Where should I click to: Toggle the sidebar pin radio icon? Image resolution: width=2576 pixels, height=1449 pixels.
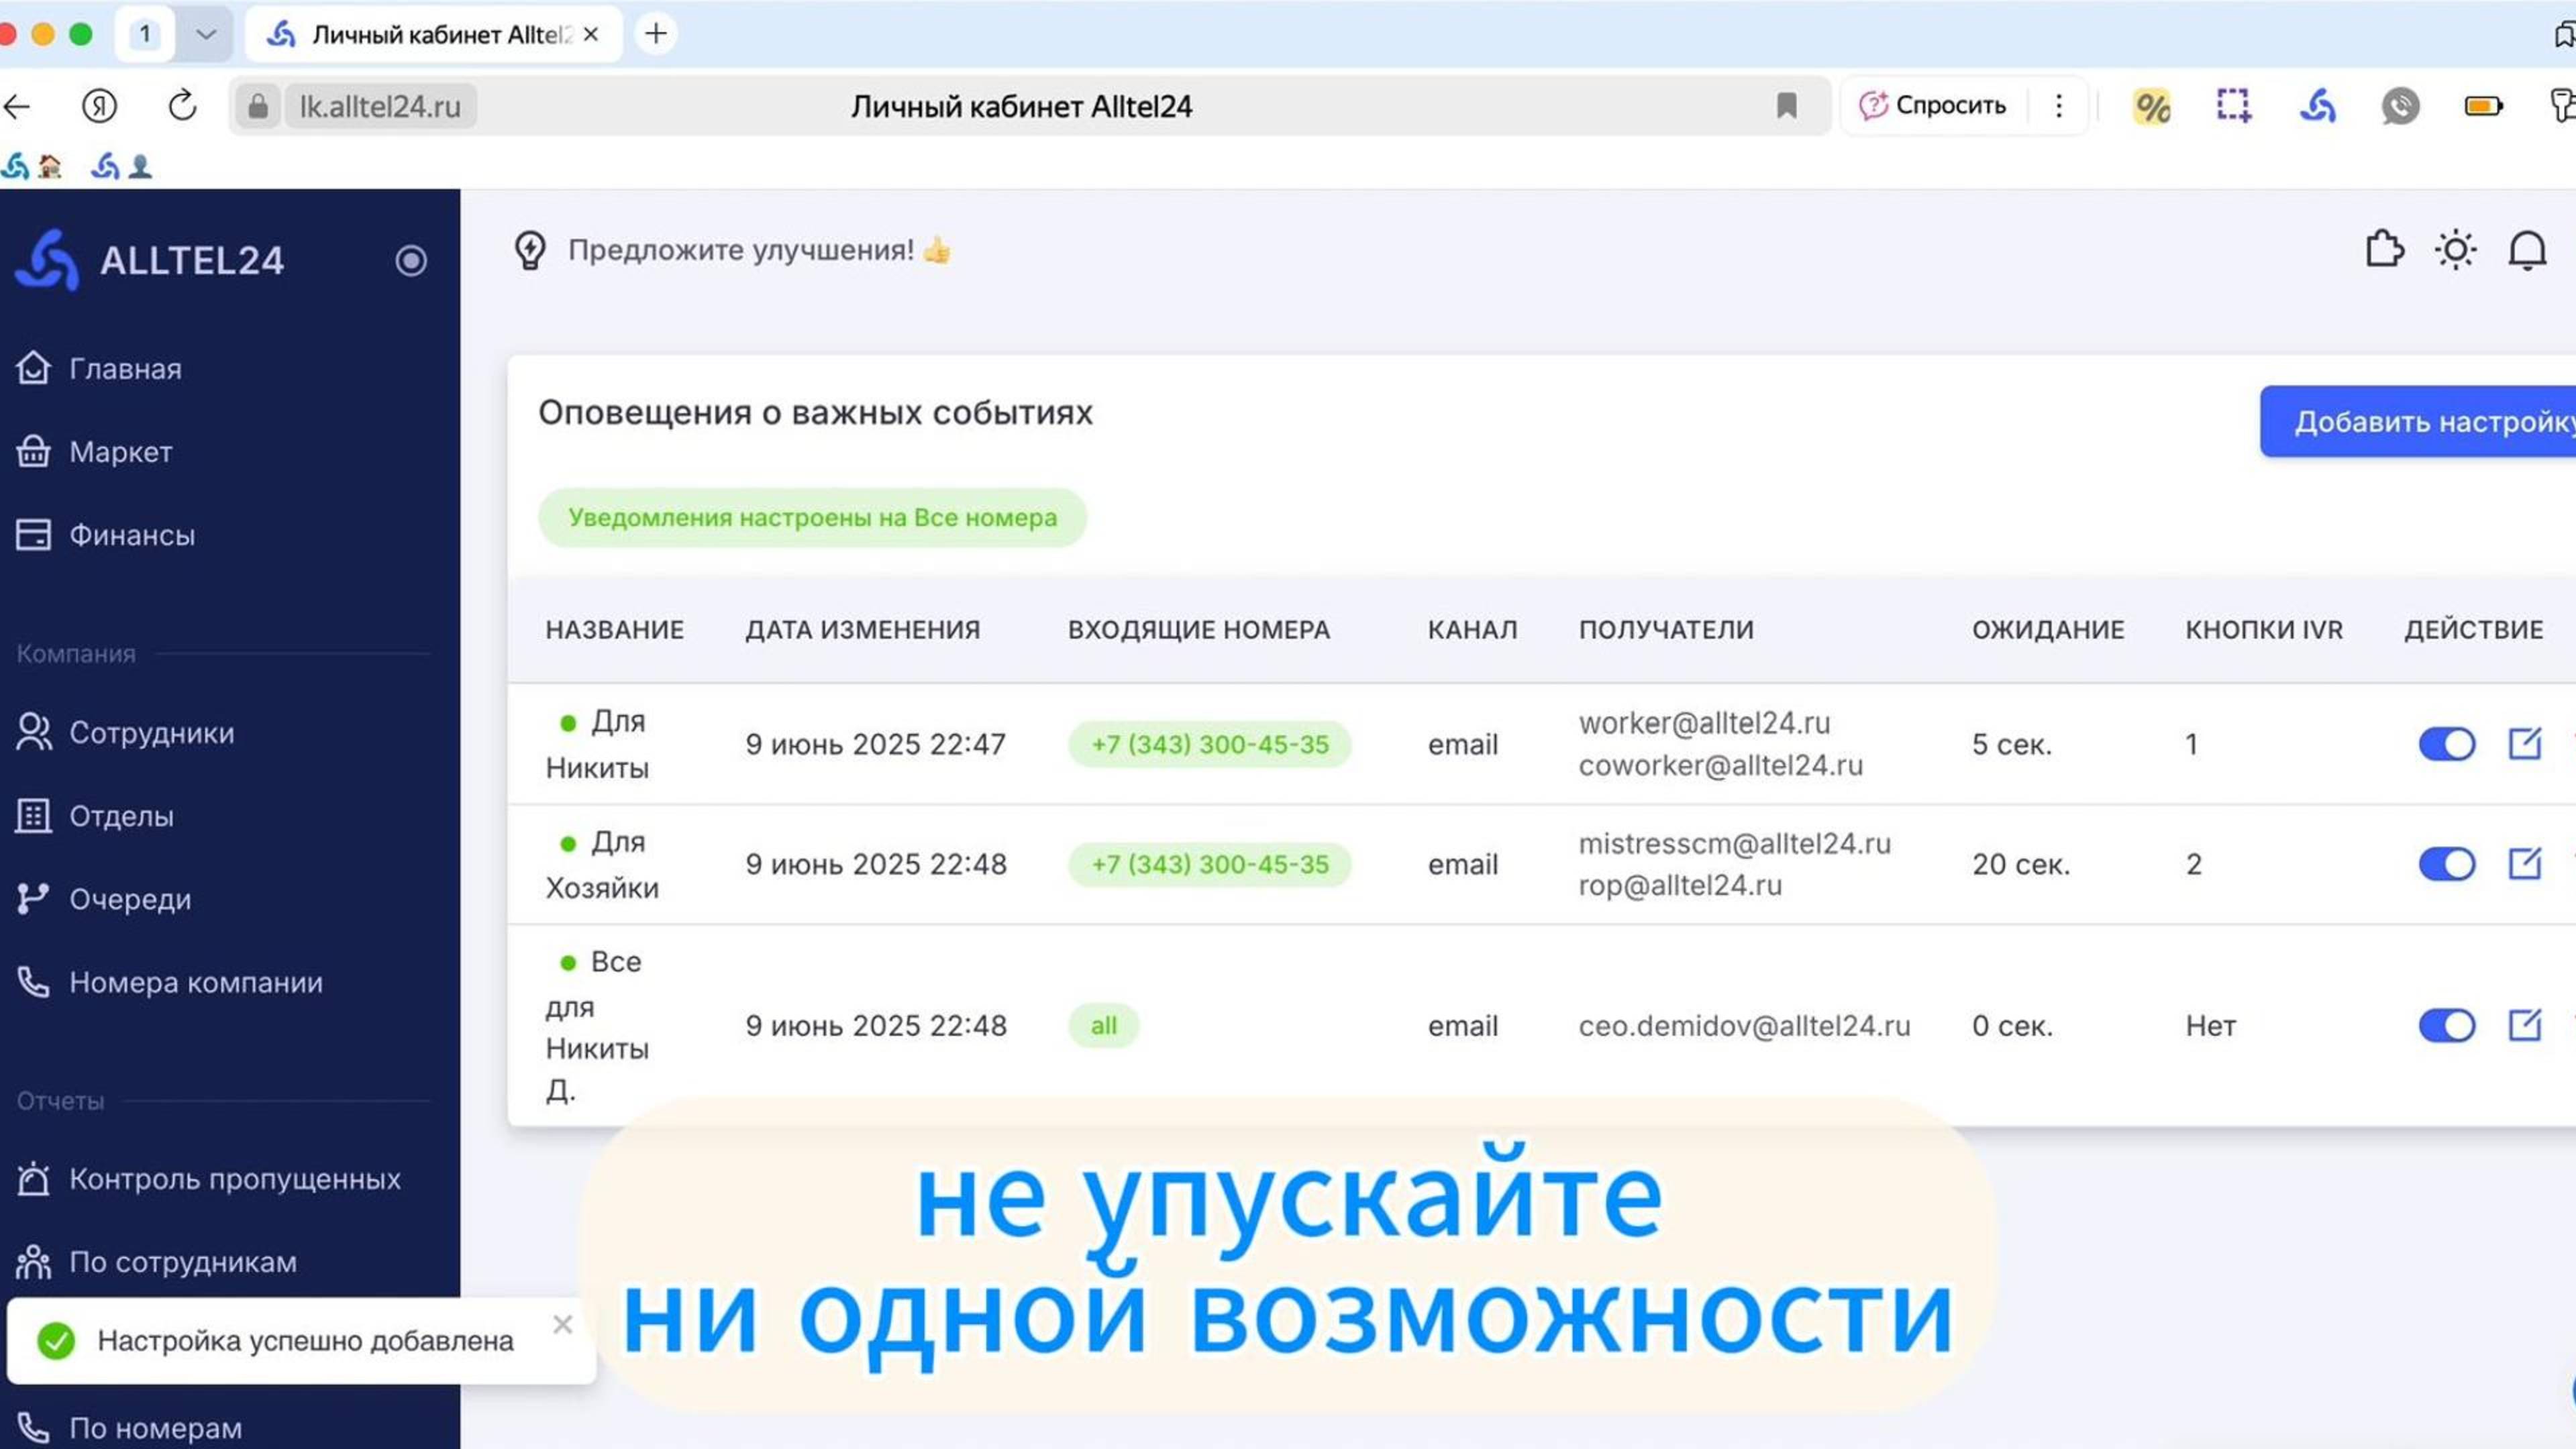tap(411, 261)
